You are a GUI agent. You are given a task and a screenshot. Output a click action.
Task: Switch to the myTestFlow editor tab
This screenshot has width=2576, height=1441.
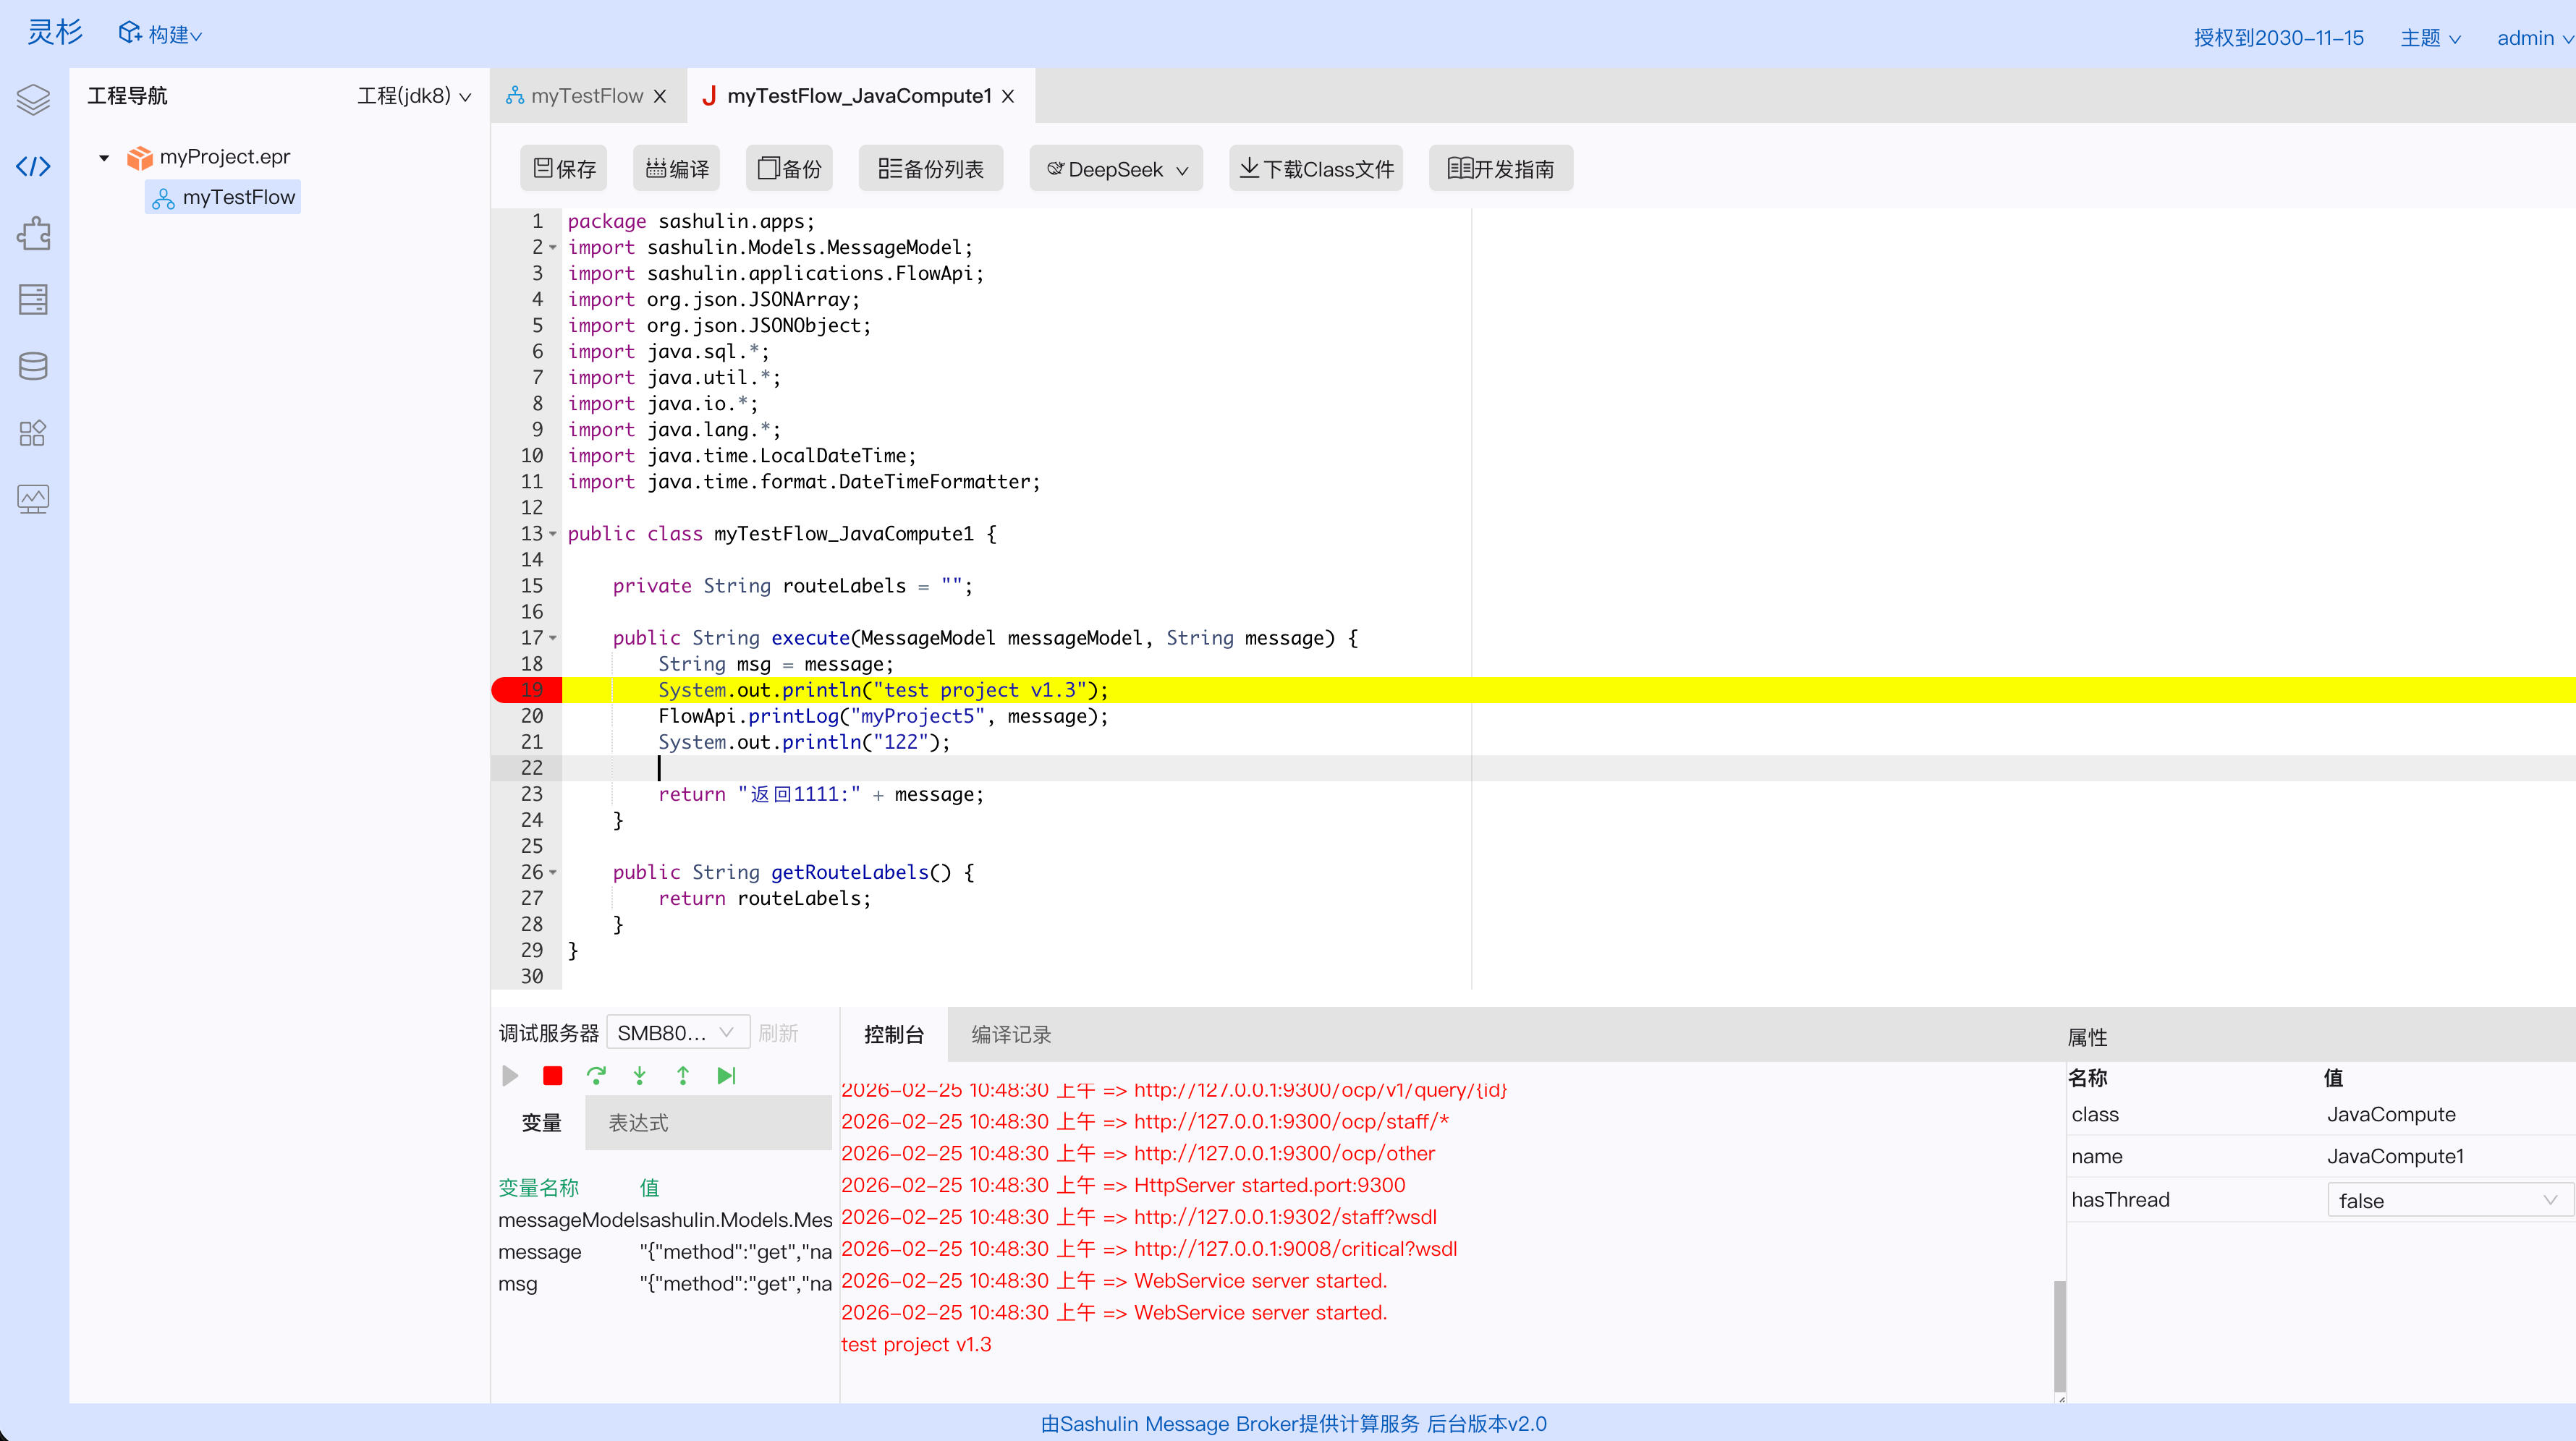click(x=586, y=96)
